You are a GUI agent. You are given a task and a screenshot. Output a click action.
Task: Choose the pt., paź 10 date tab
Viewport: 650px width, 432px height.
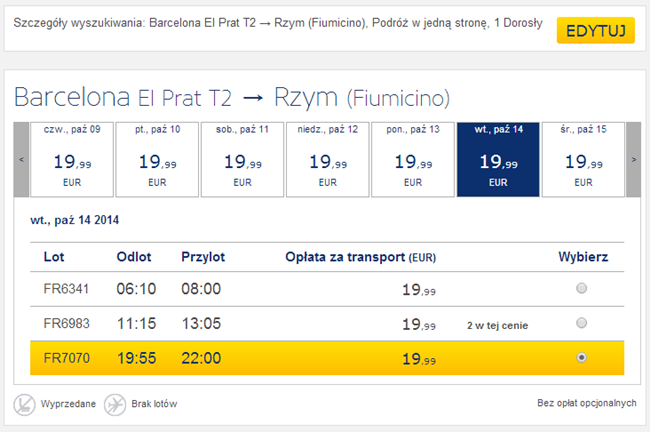pos(158,159)
